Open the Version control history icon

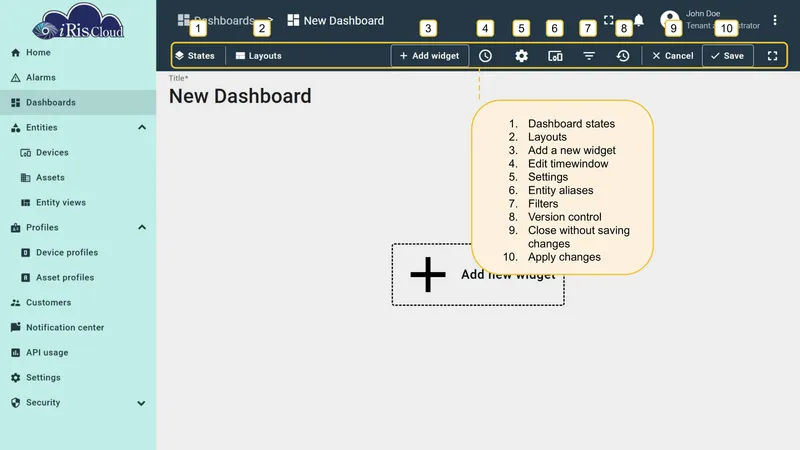(x=623, y=56)
